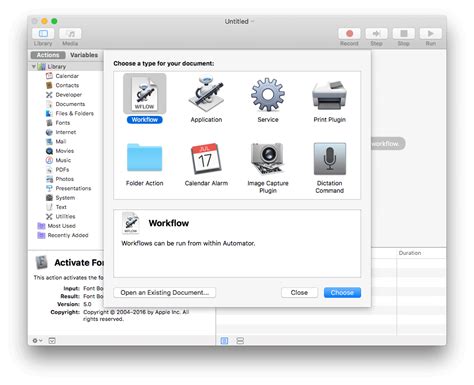The width and height of the screenshot is (474, 385).
Task: Confirm with the Choose button
Action: pos(342,292)
